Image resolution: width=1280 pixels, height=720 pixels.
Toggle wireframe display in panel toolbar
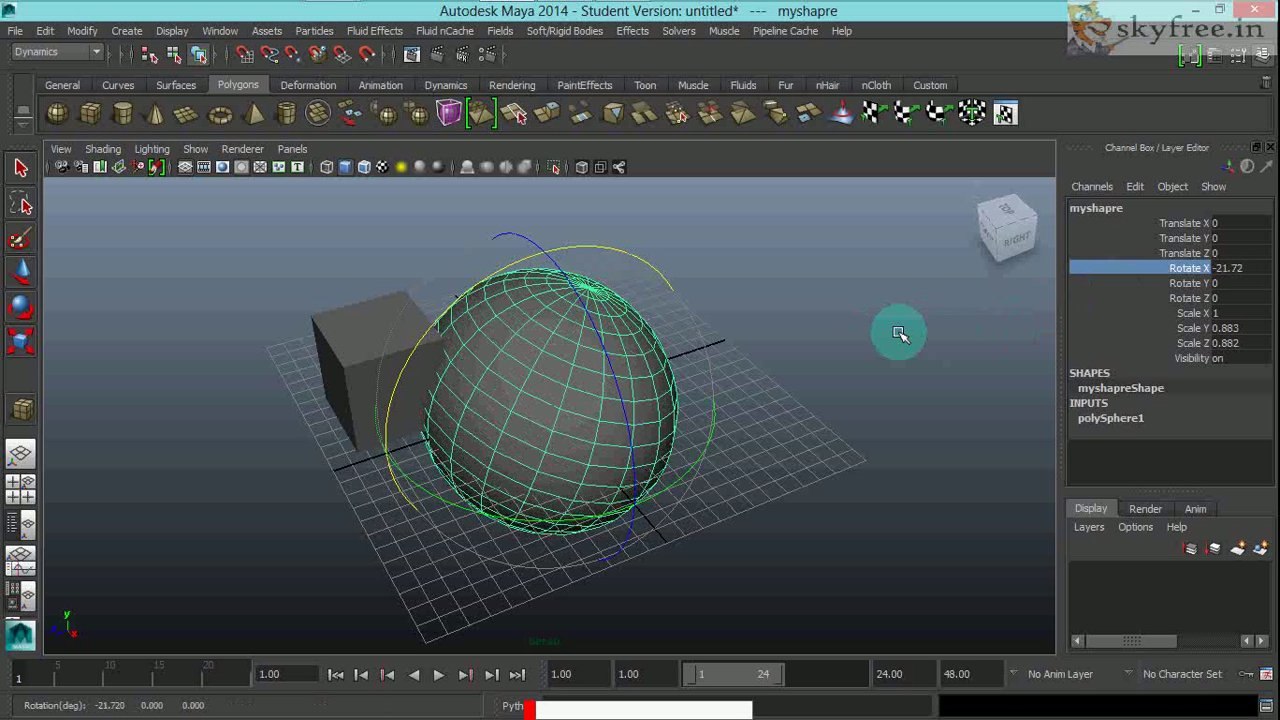[326, 167]
